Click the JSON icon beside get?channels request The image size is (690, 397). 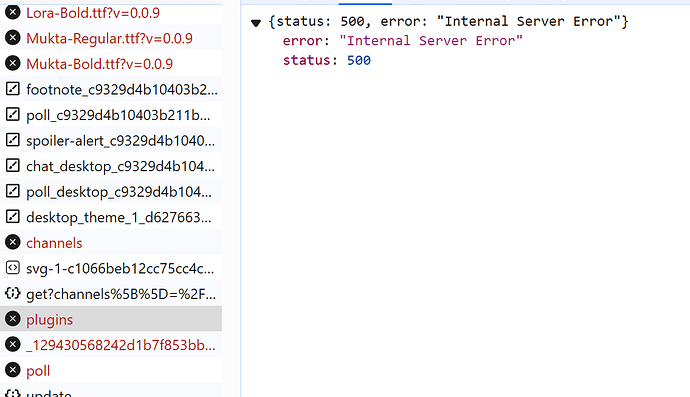(x=13, y=293)
